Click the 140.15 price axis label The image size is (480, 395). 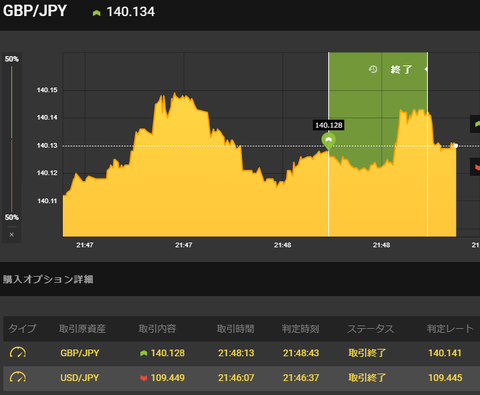(x=47, y=90)
